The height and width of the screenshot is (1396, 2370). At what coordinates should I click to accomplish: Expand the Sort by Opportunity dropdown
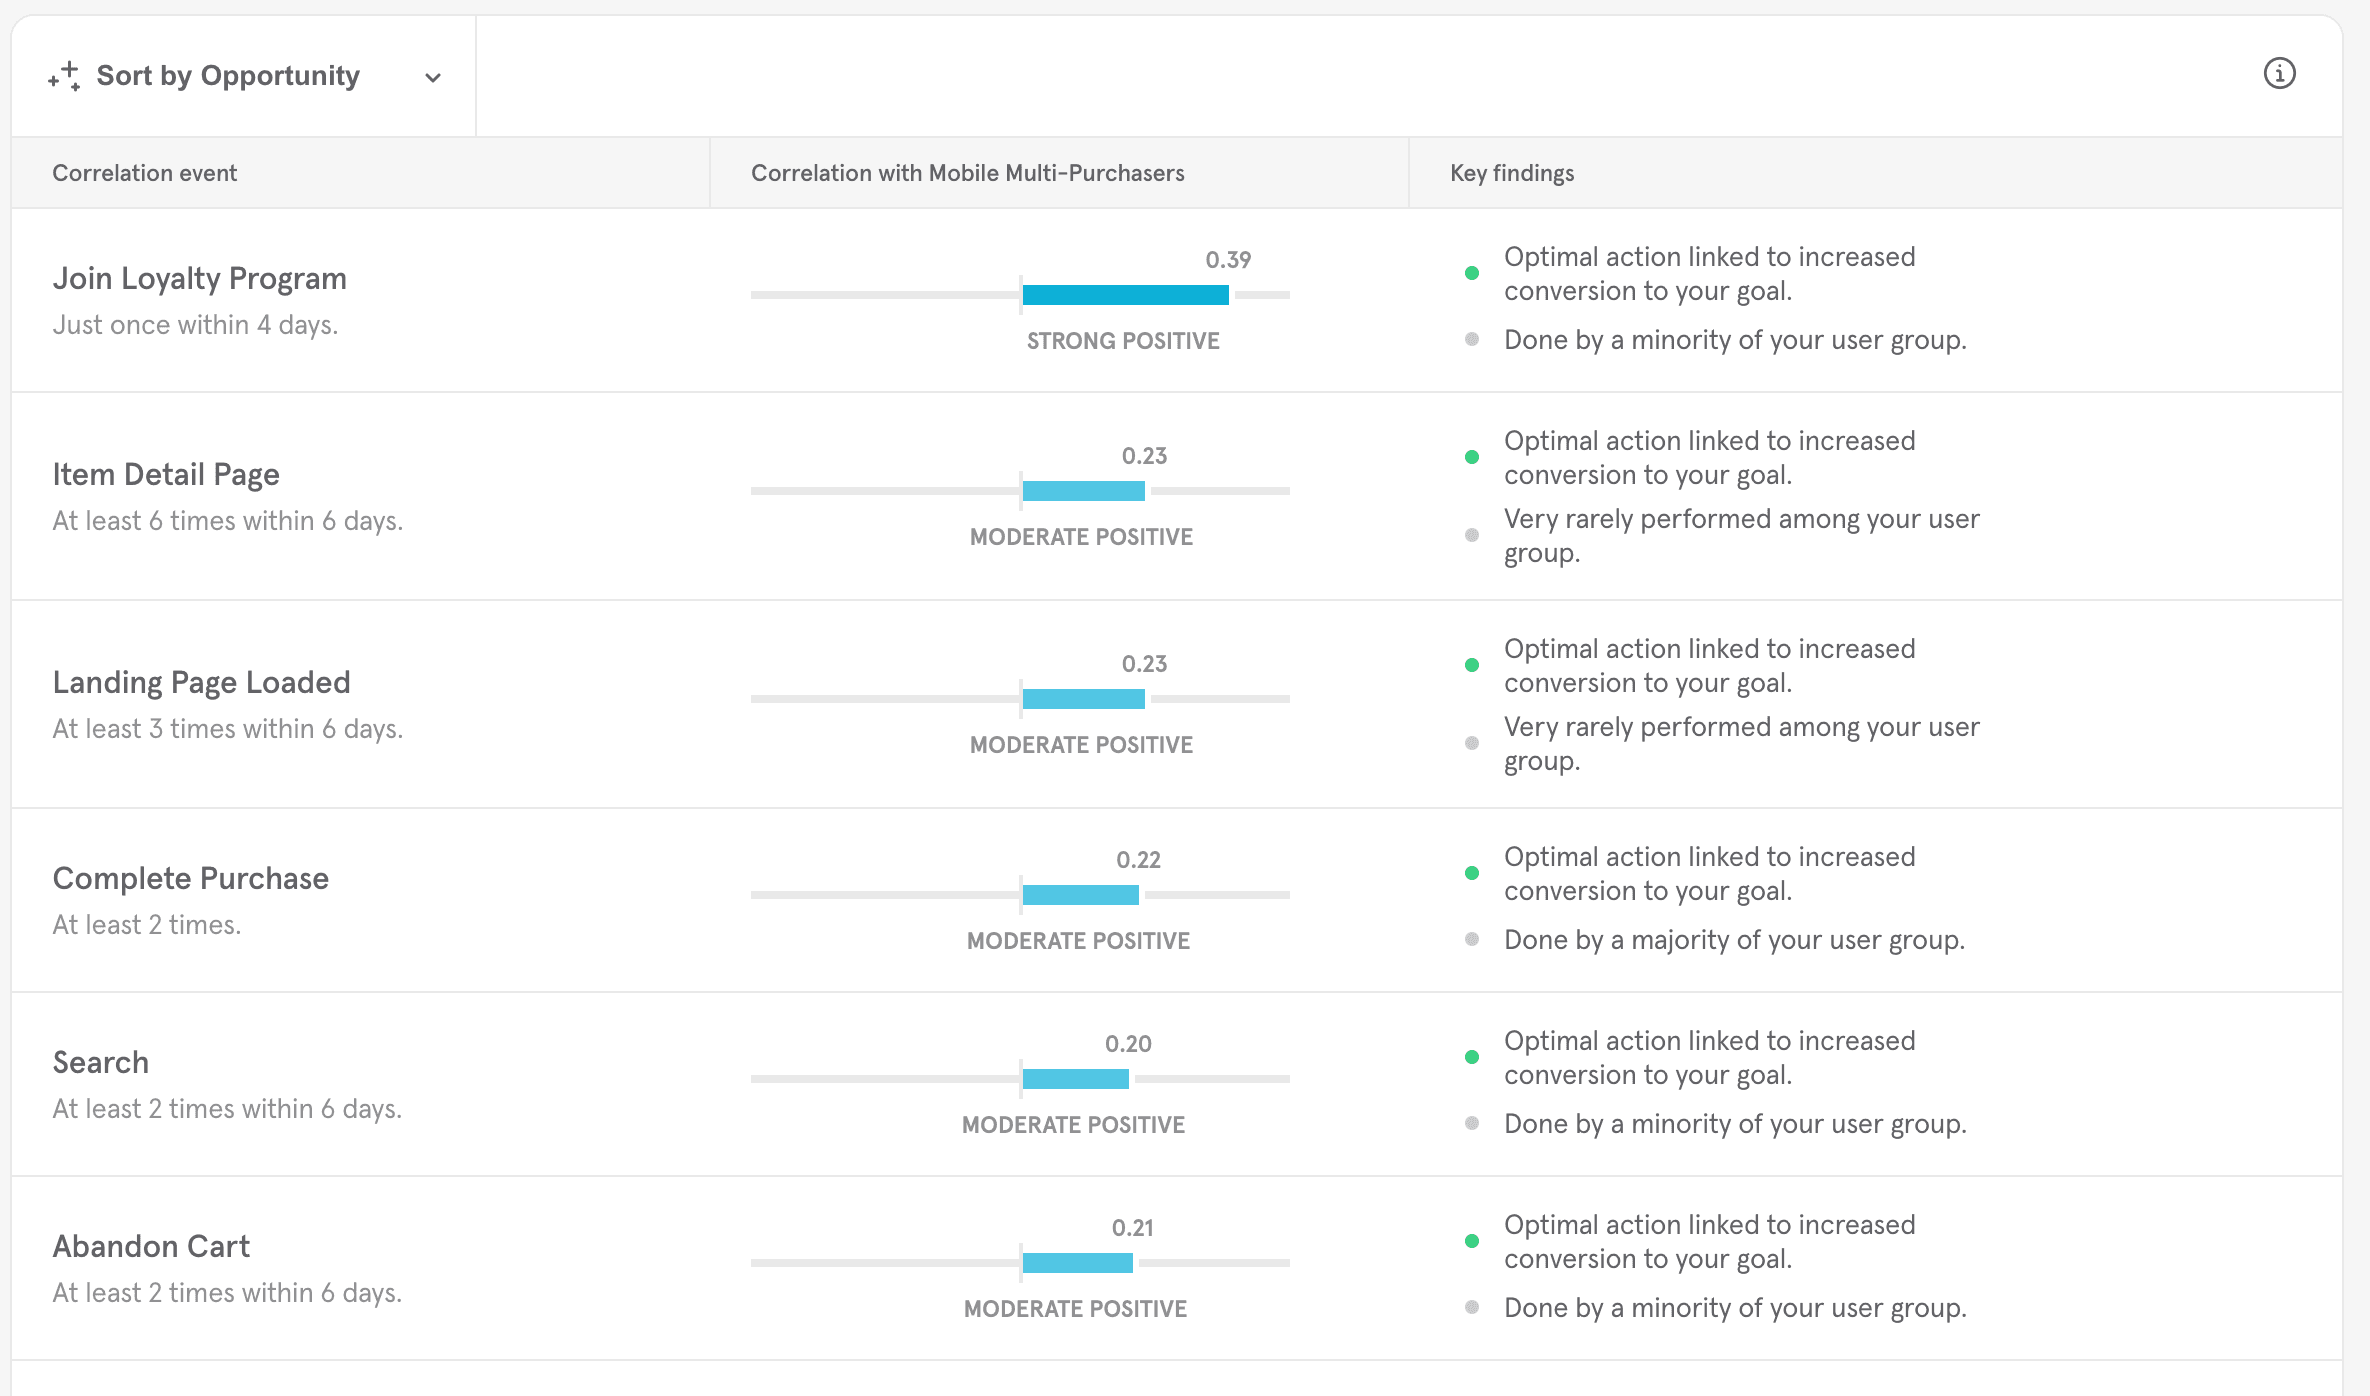coord(431,76)
